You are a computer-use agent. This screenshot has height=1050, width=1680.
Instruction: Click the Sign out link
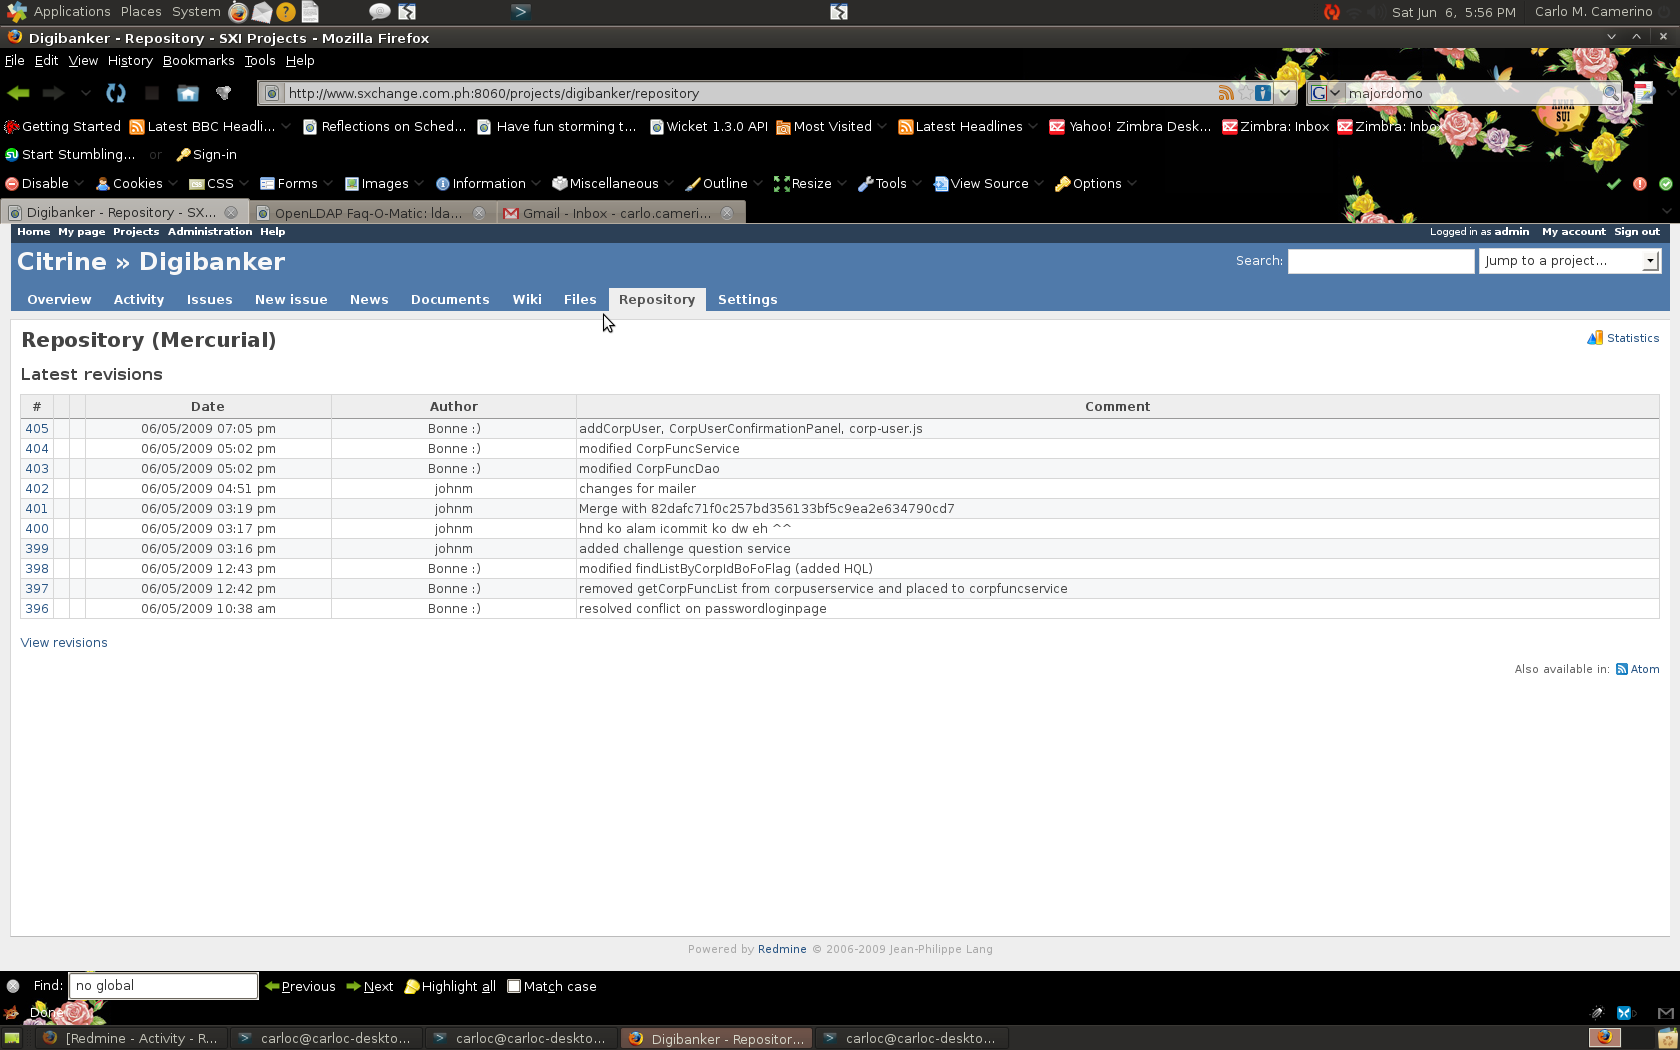pos(1637,232)
